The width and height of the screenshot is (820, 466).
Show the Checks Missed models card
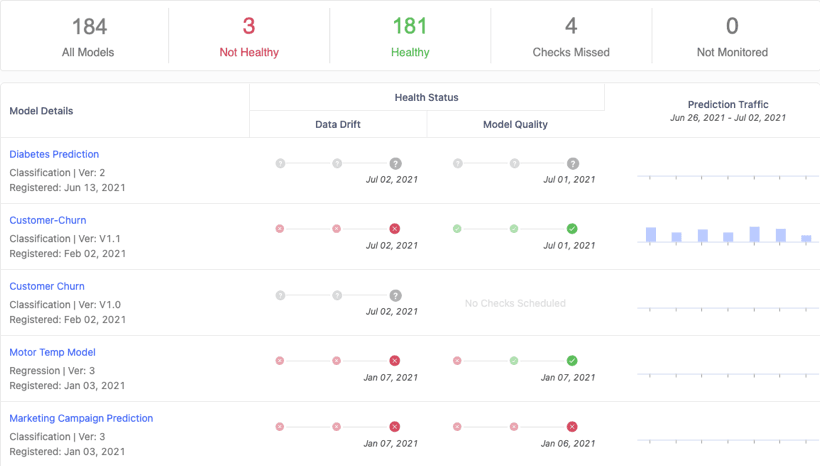click(x=571, y=37)
